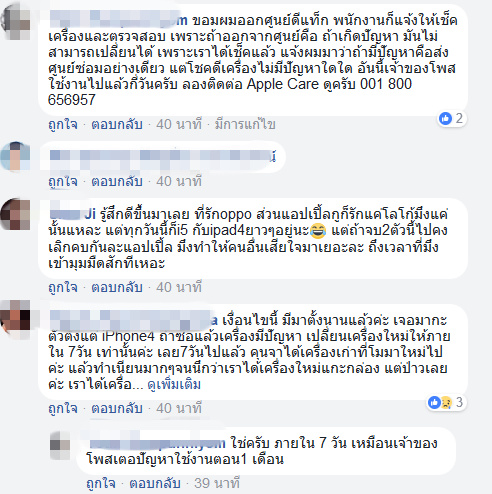Like the iPhone4 conditions comment
This screenshot has height=494, width=492.
pyautogui.click(x=63, y=408)
